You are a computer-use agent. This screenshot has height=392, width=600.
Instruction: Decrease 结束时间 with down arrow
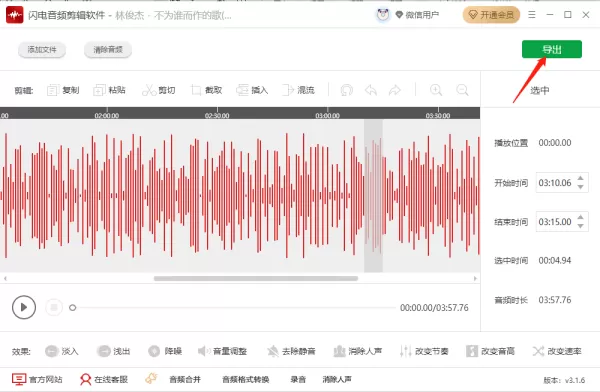point(581,226)
